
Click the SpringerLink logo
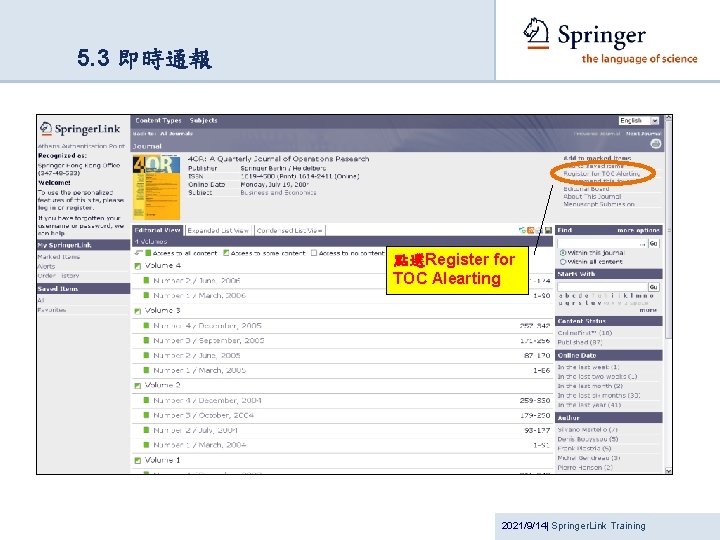[80, 129]
